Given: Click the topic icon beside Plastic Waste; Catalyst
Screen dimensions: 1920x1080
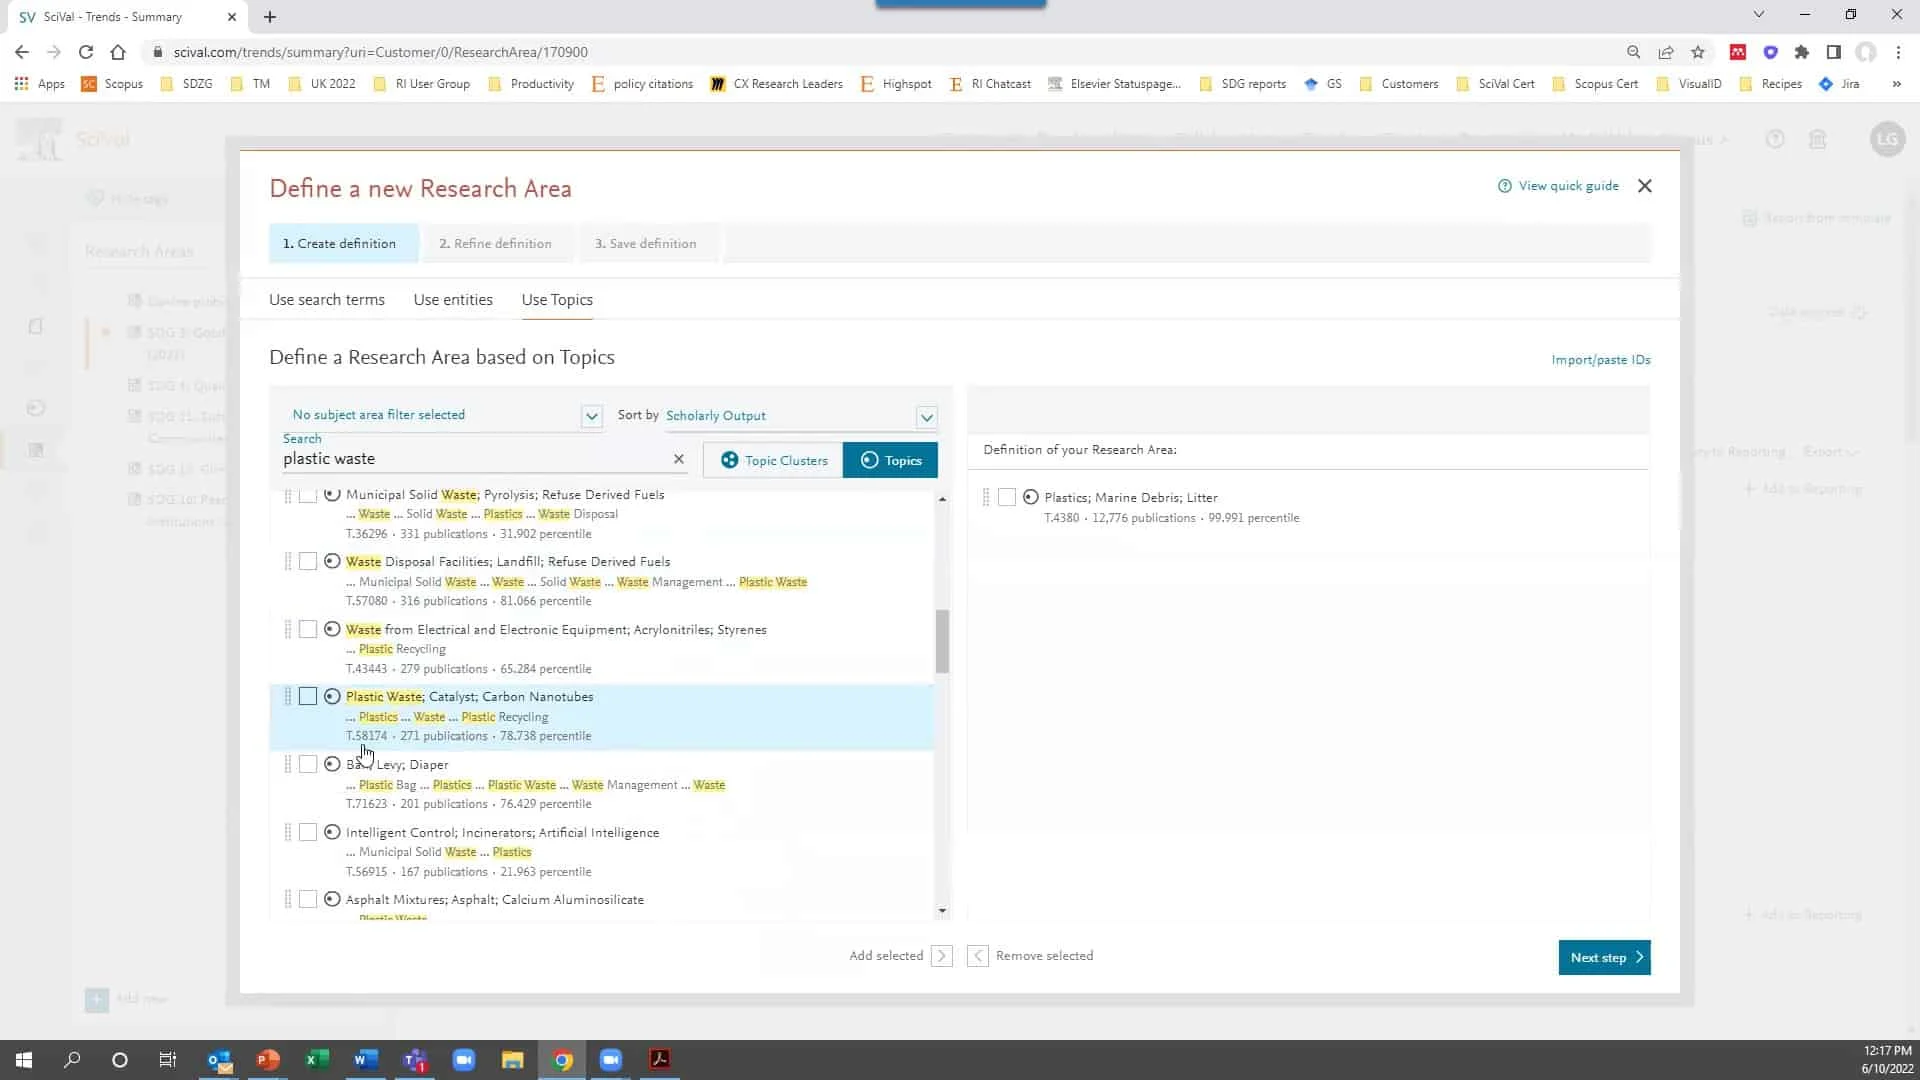Looking at the screenshot, I should 332,697.
